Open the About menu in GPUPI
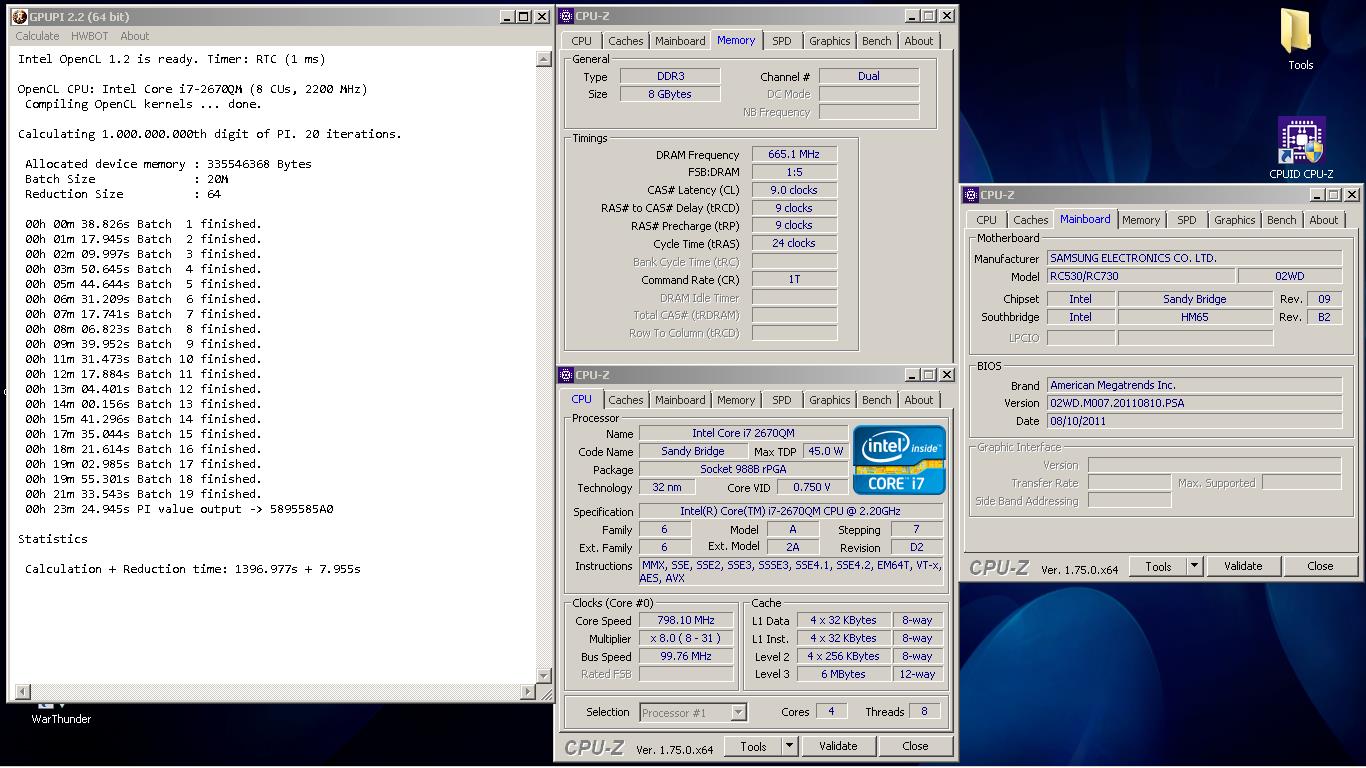The width and height of the screenshot is (1366, 768). coord(135,36)
